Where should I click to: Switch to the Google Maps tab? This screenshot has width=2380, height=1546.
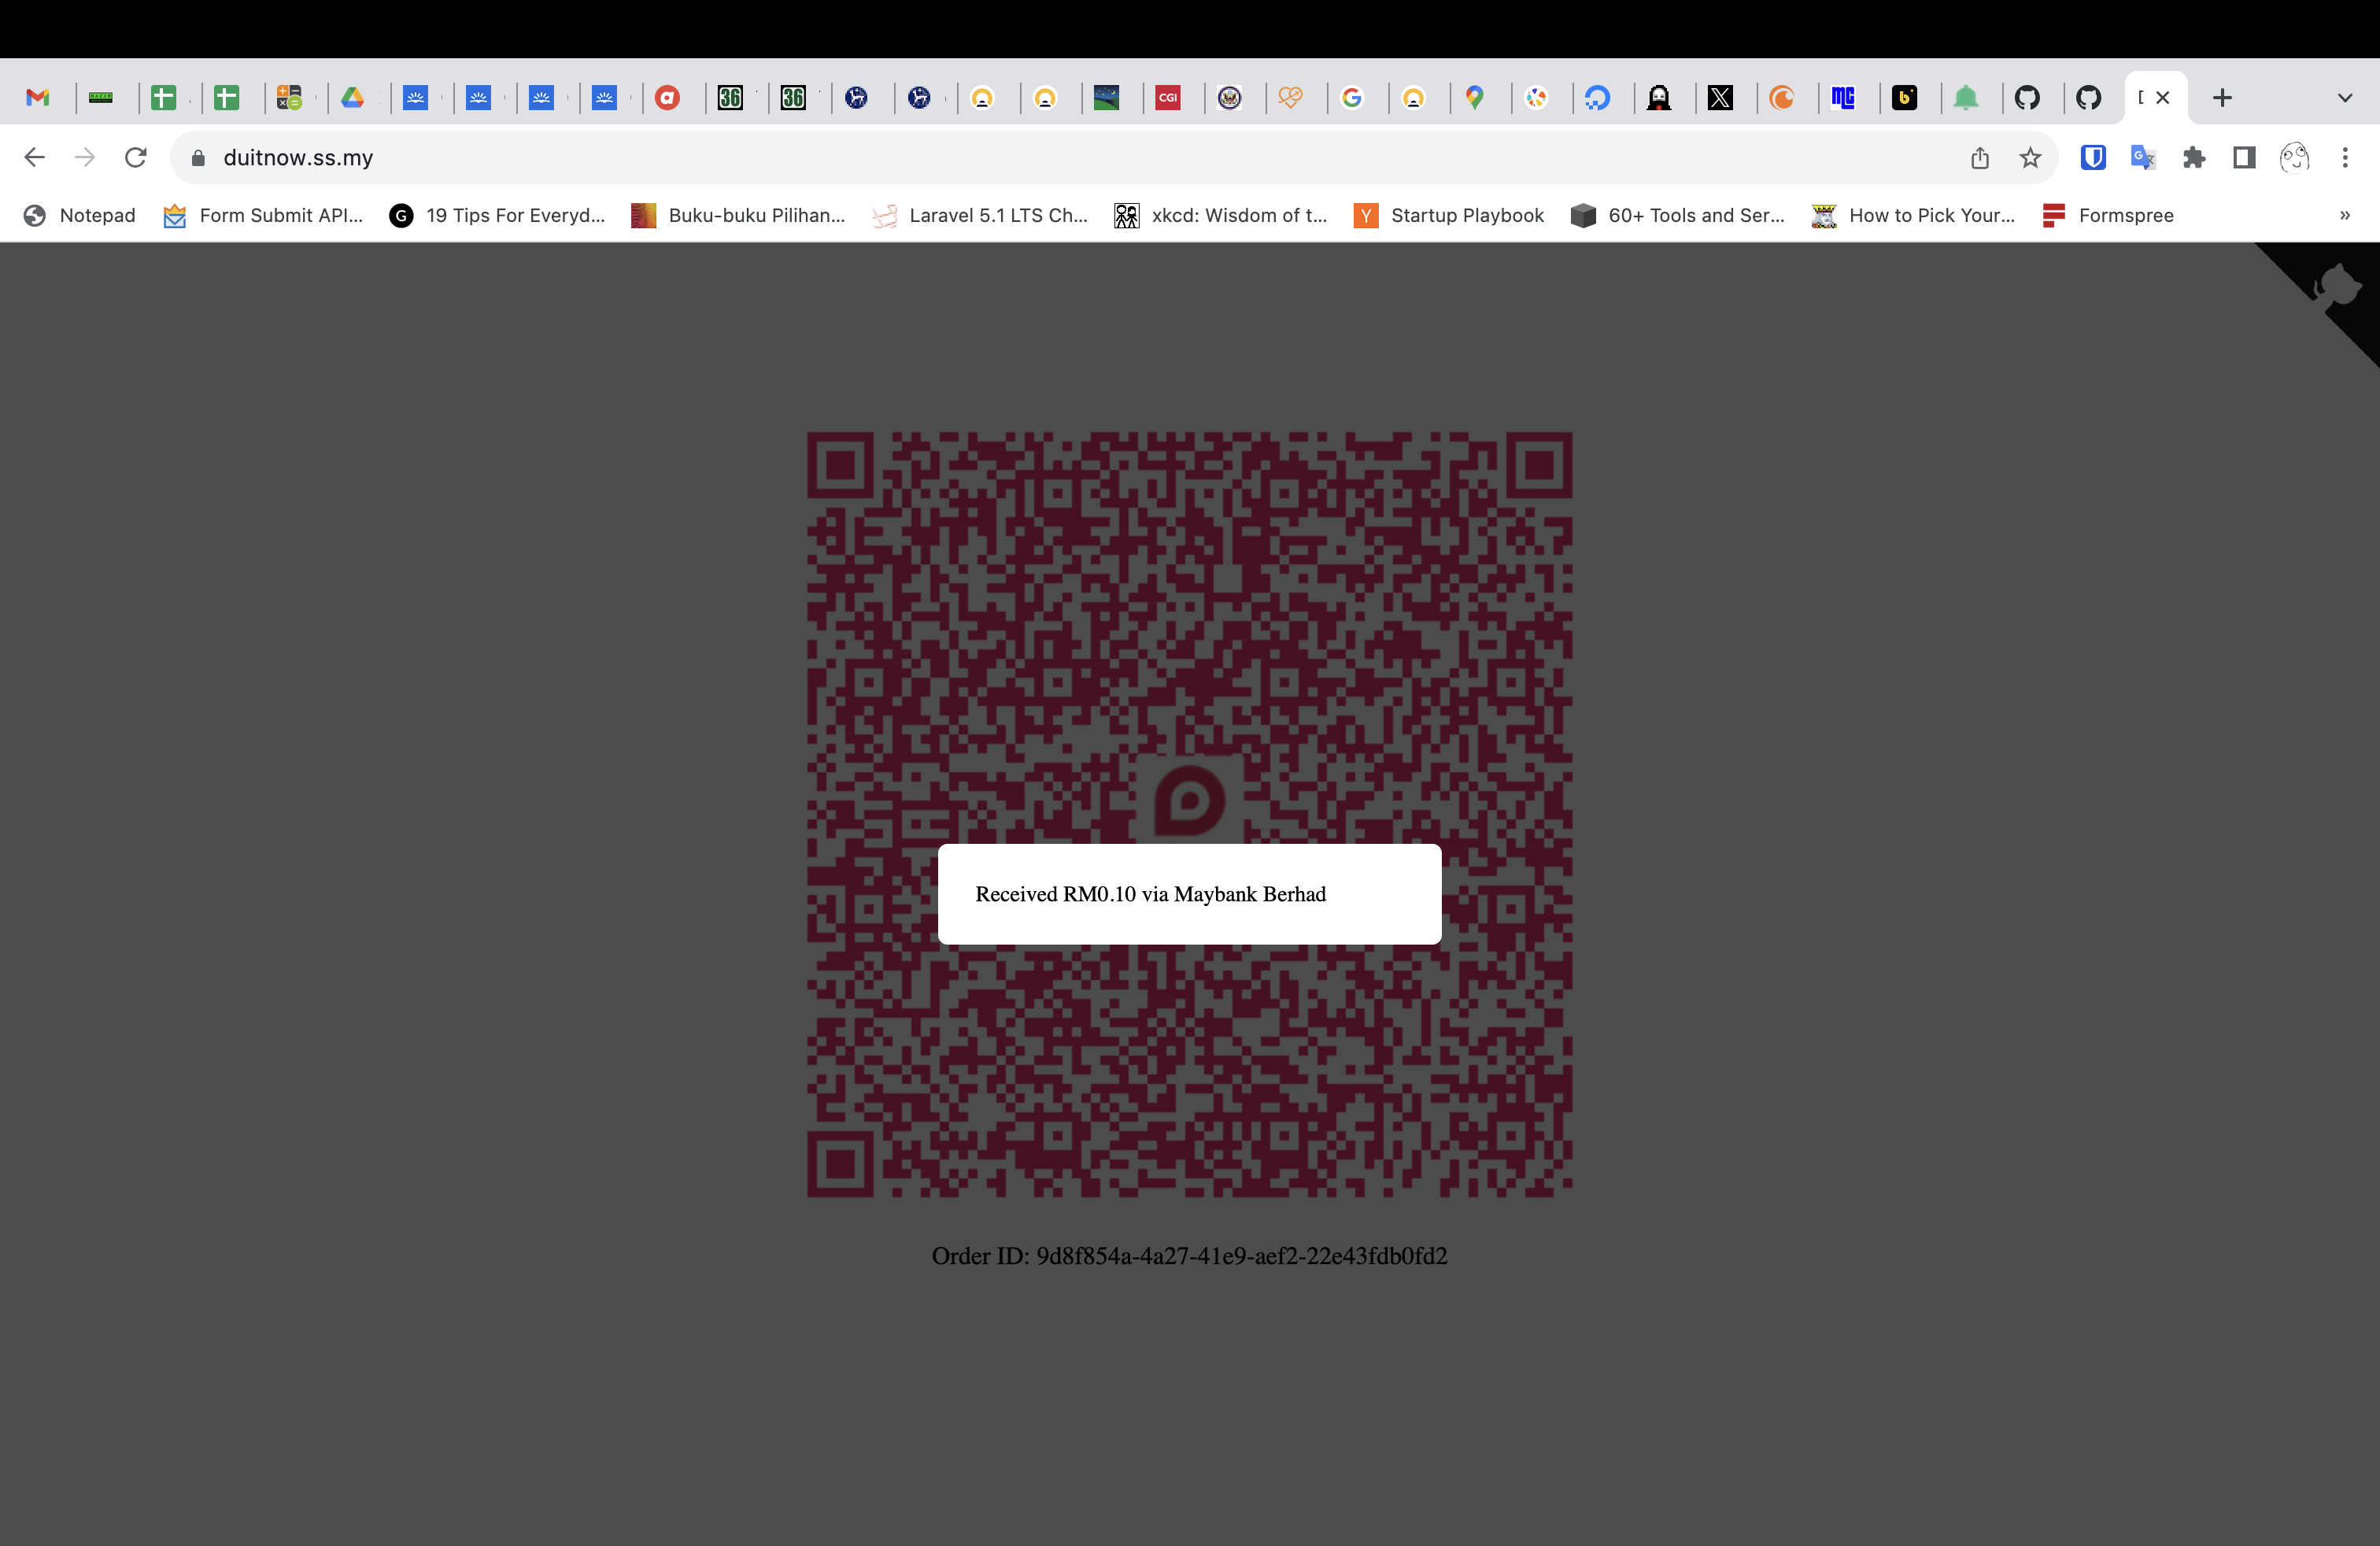[x=1475, y=98]
